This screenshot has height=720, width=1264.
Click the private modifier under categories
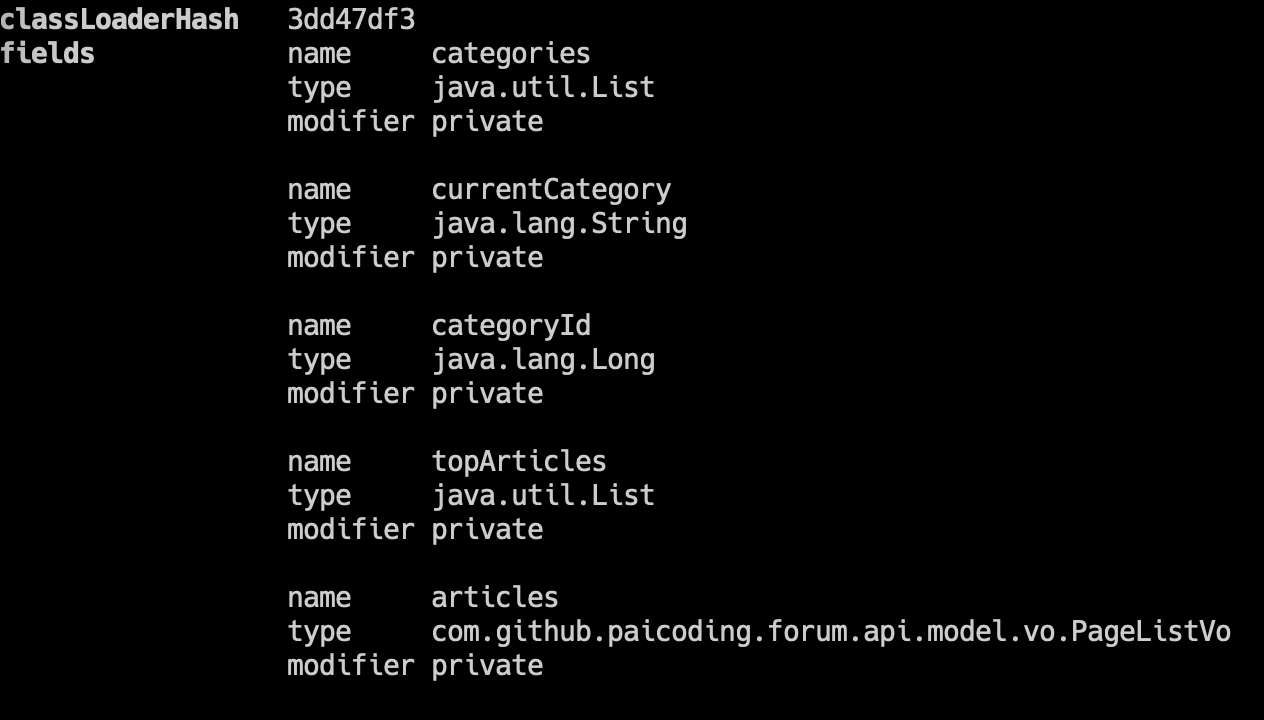[x=487, y=122]
